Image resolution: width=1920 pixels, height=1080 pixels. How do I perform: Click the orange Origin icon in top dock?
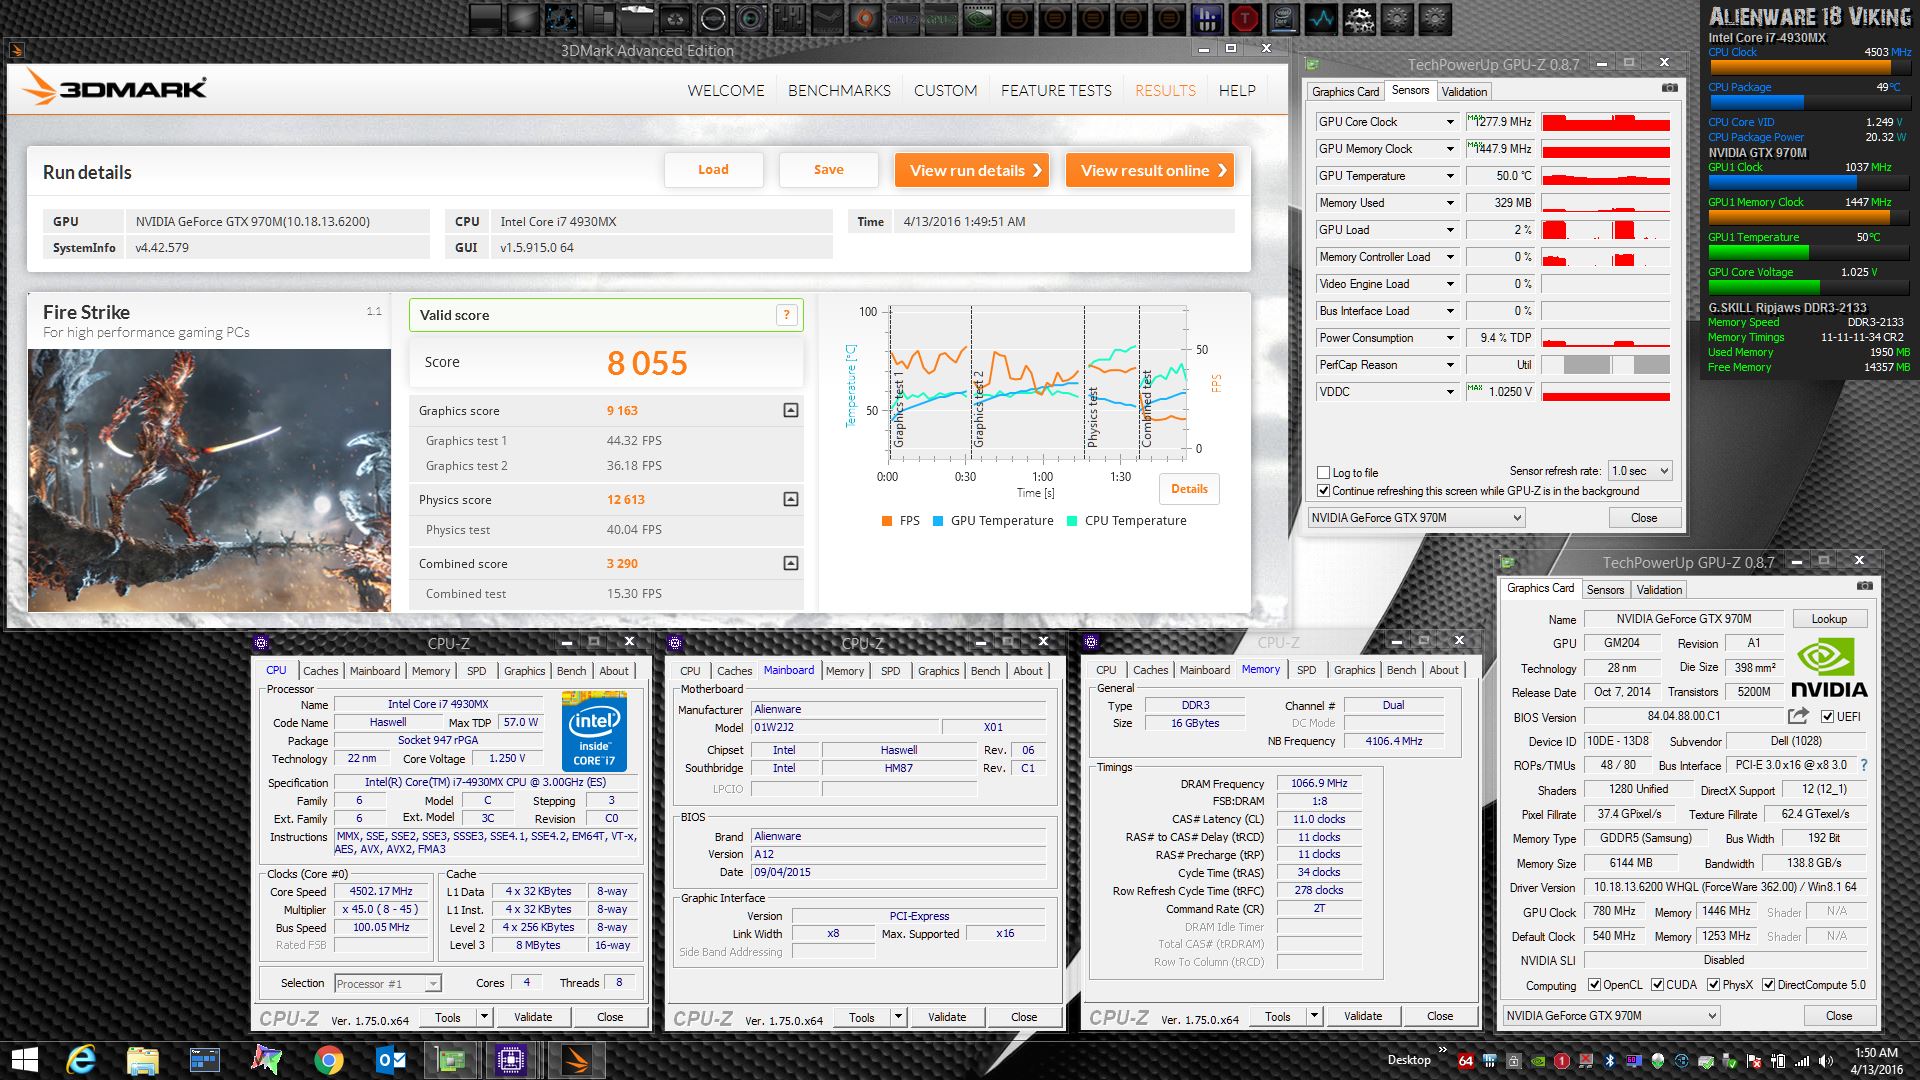point(865,18)
